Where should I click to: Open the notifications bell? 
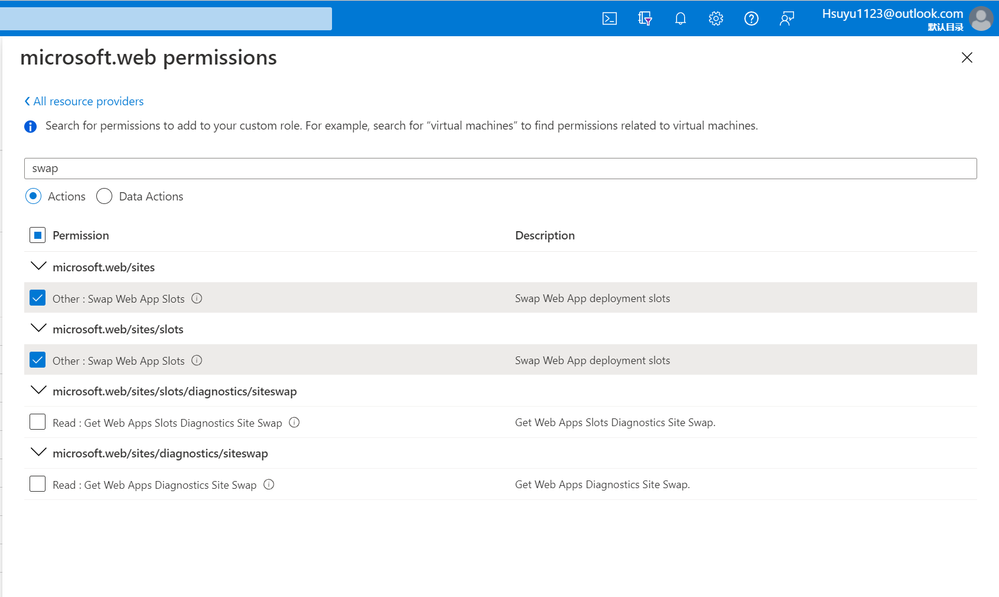[680, 18]
